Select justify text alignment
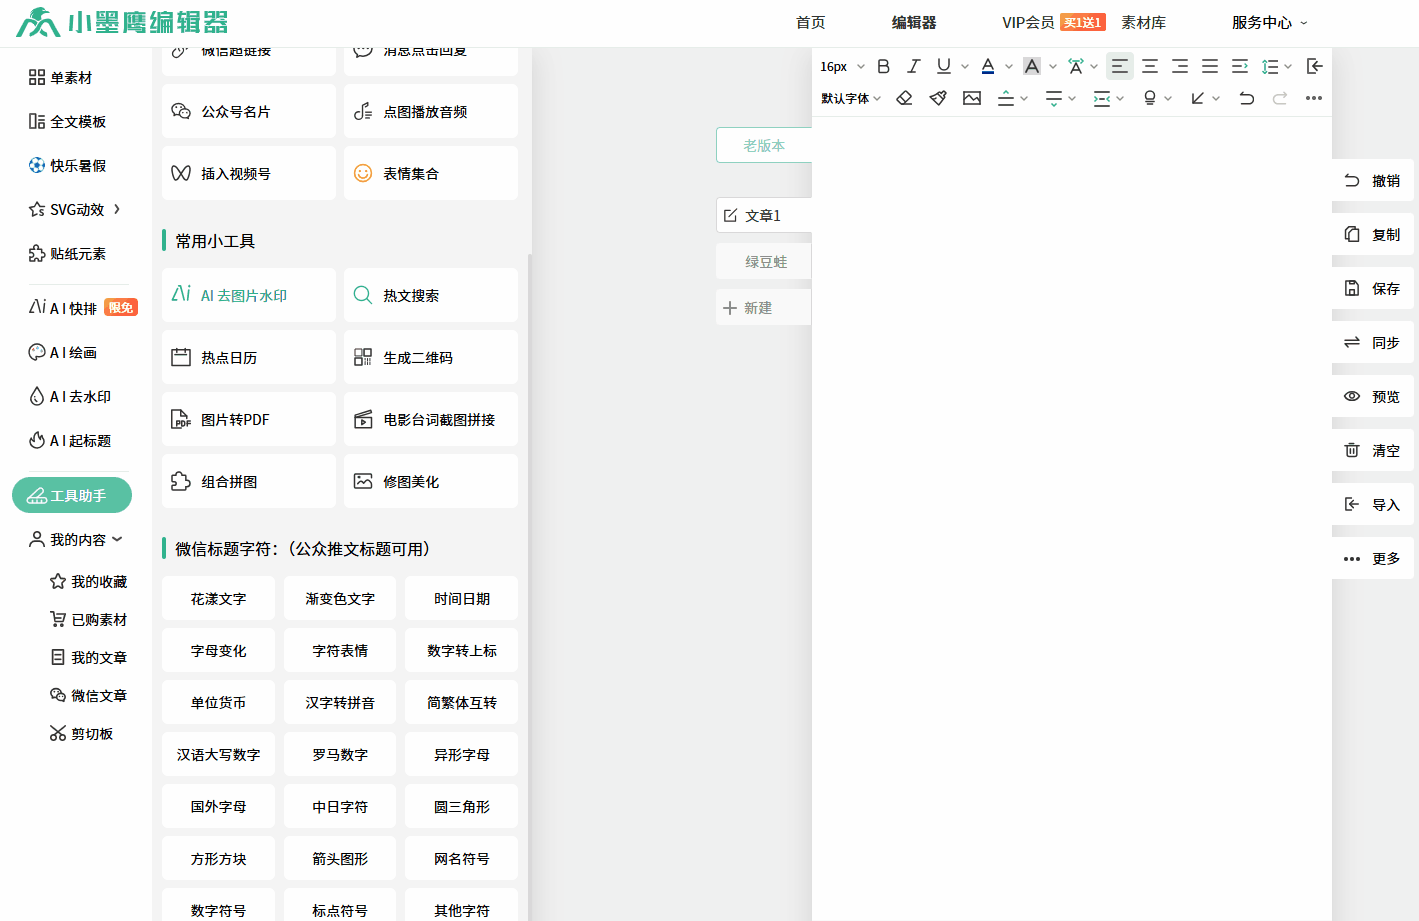The image size is (1419, 921). 1210,66
